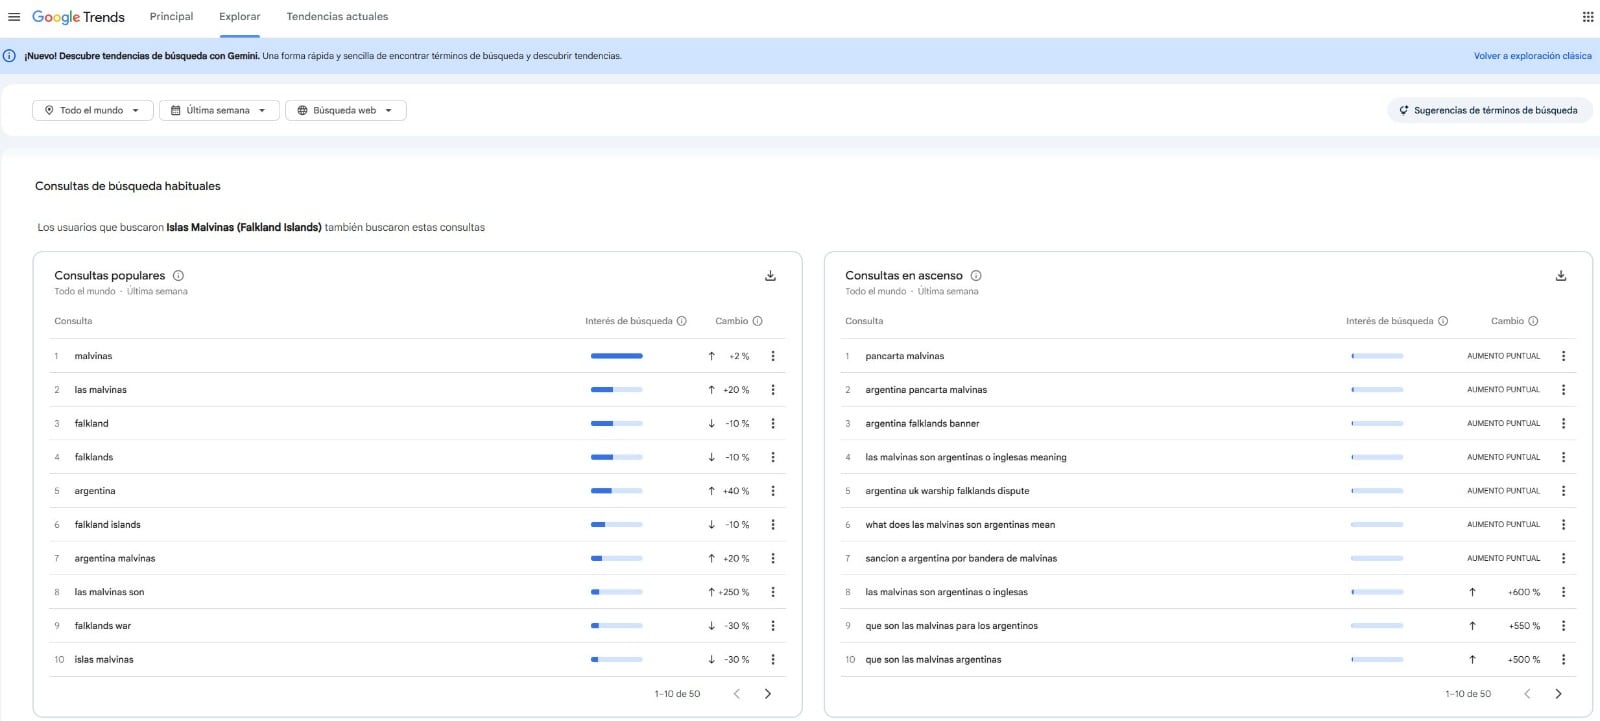Expand the Búsqueda web type dropdown
The height and width of the screenshot is (721, 1600).
point(346,111)
